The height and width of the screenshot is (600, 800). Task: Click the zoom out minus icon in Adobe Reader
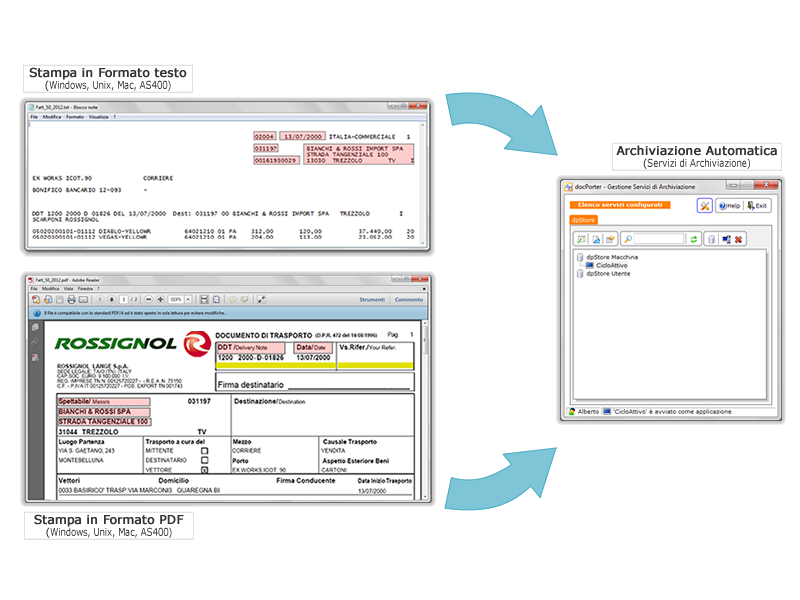148,299
